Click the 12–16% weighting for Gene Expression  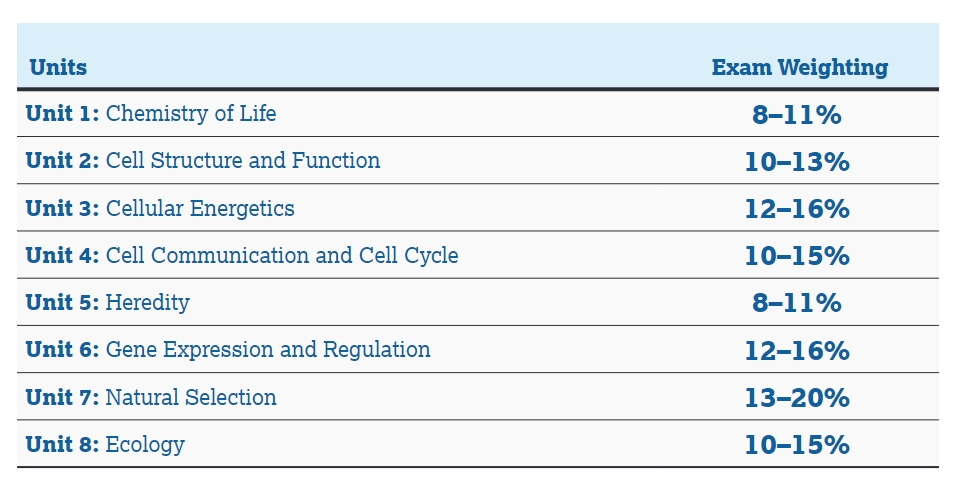click(797, 351)
